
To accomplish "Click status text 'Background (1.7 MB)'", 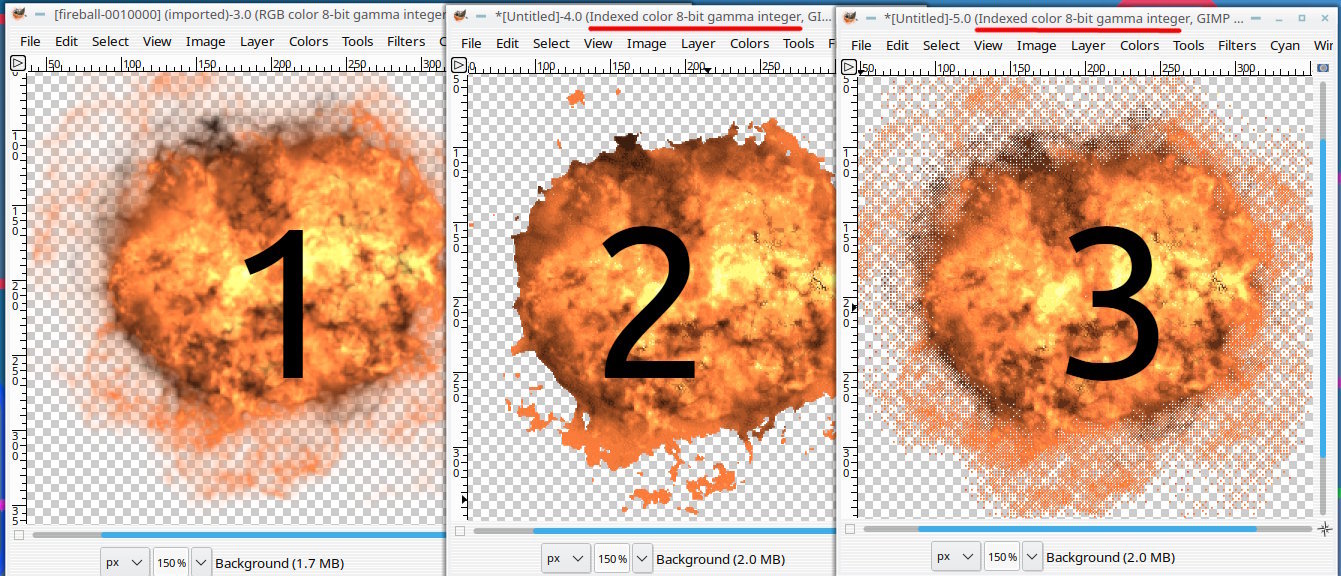I will [279, 563].
